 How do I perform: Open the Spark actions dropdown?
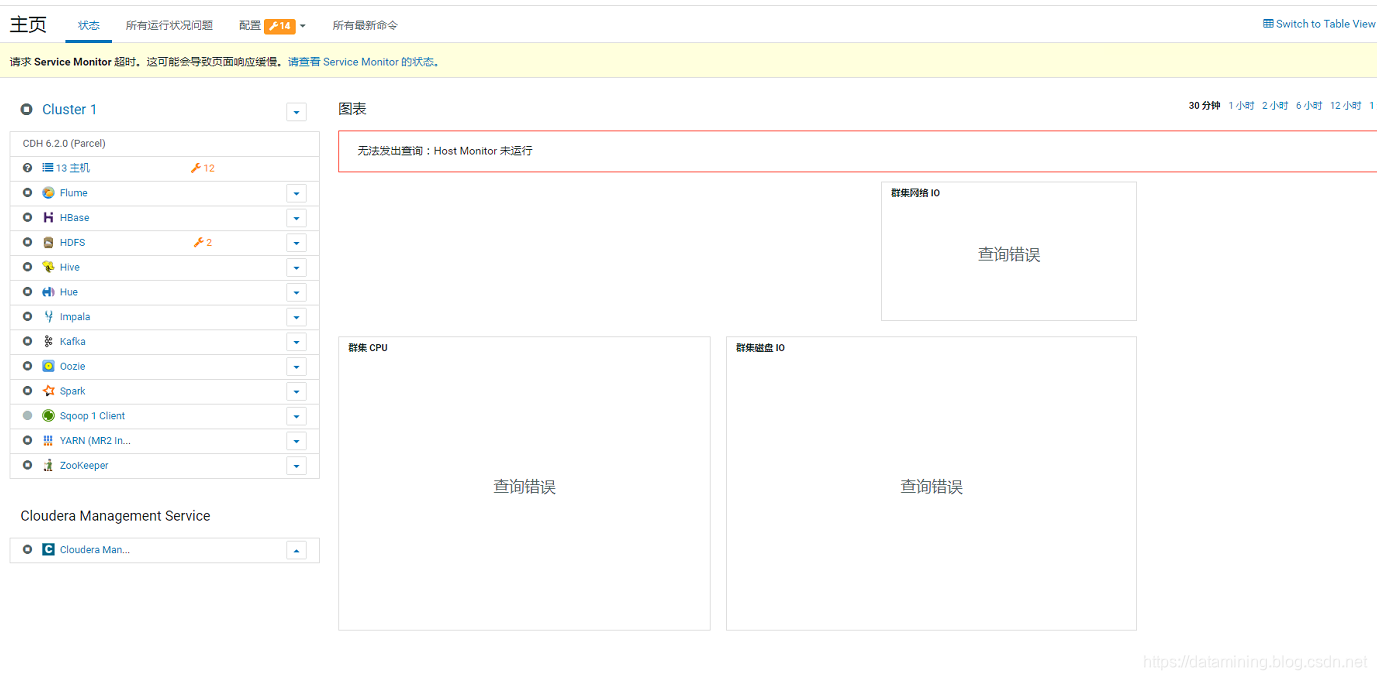296,392
